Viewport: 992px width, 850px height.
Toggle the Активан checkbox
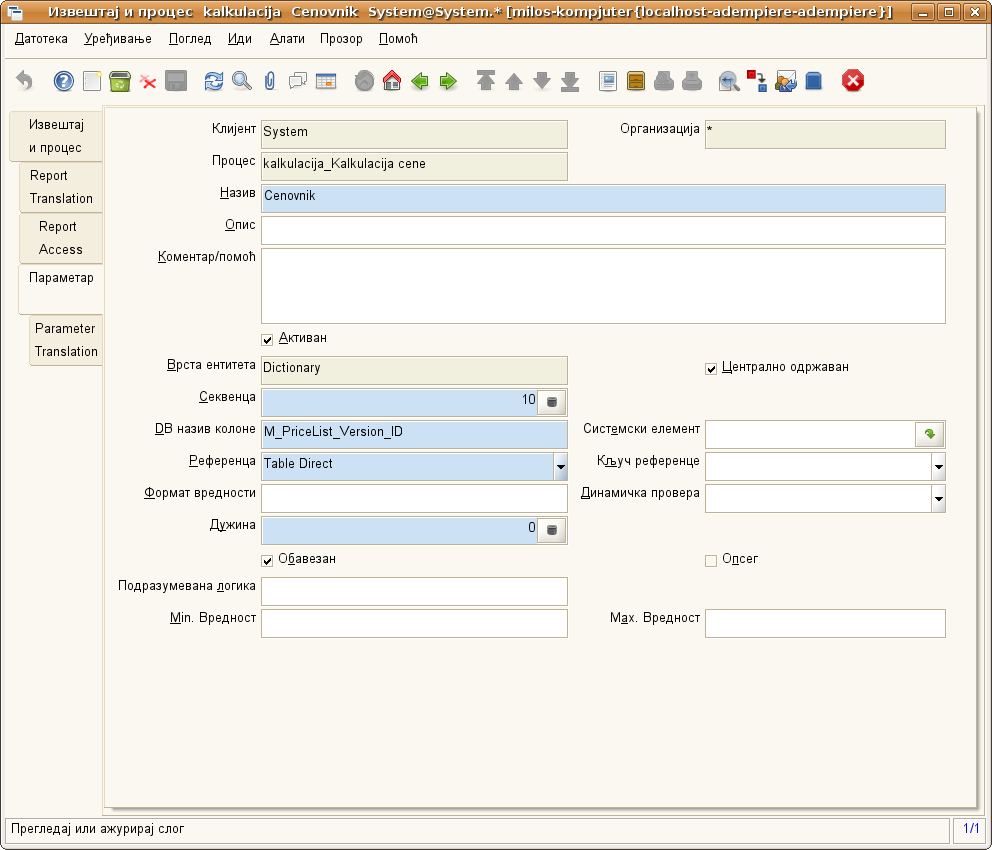pos(267,340)
